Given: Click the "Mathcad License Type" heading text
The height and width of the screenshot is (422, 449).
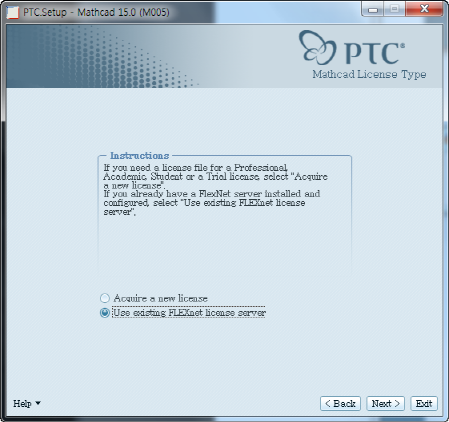Looking at the screenshot, I should [369, 74].
